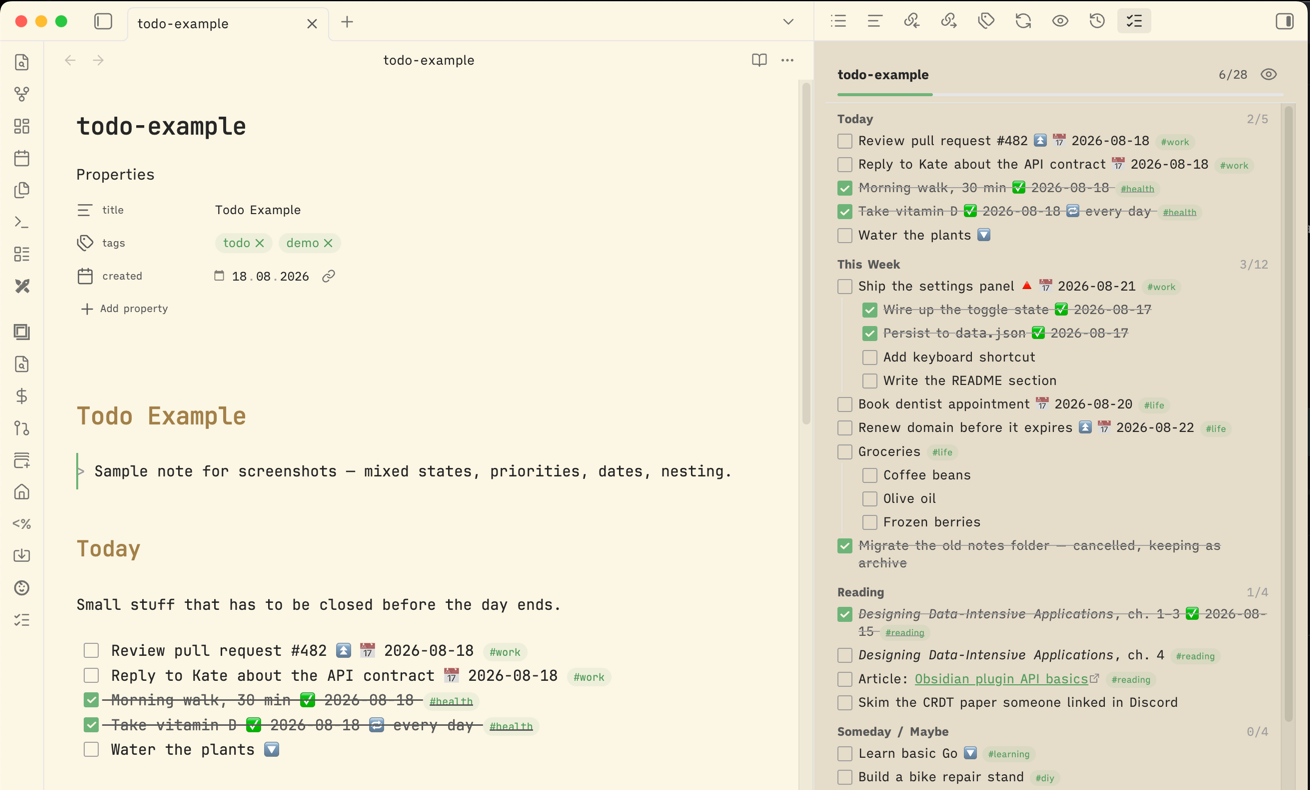Image resolution: width=1310 pixels, height=790 pixels.
Task: Toggle the right sidebar
Action: [x=1285, y=21]
